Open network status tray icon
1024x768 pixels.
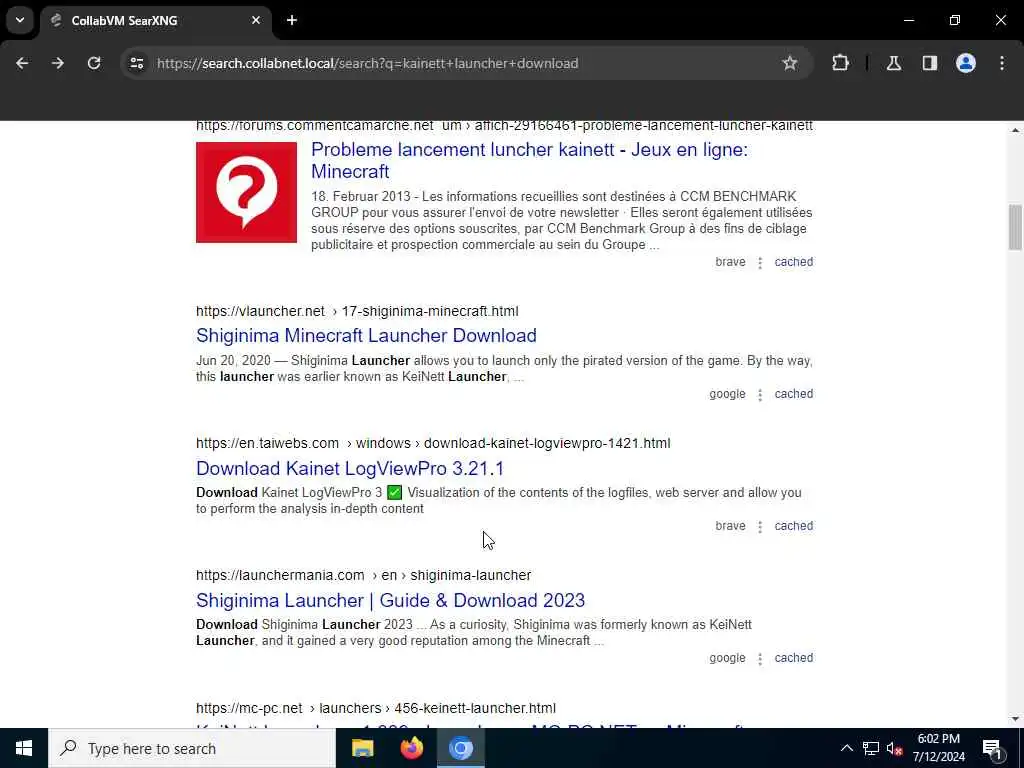pyautogui.click(x=871, y=748)
